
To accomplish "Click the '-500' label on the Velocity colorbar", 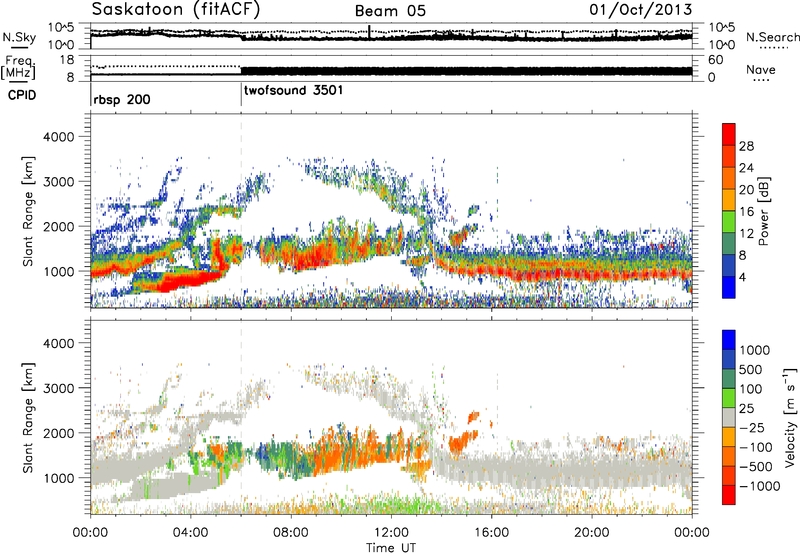I will [x=755, y=467].
